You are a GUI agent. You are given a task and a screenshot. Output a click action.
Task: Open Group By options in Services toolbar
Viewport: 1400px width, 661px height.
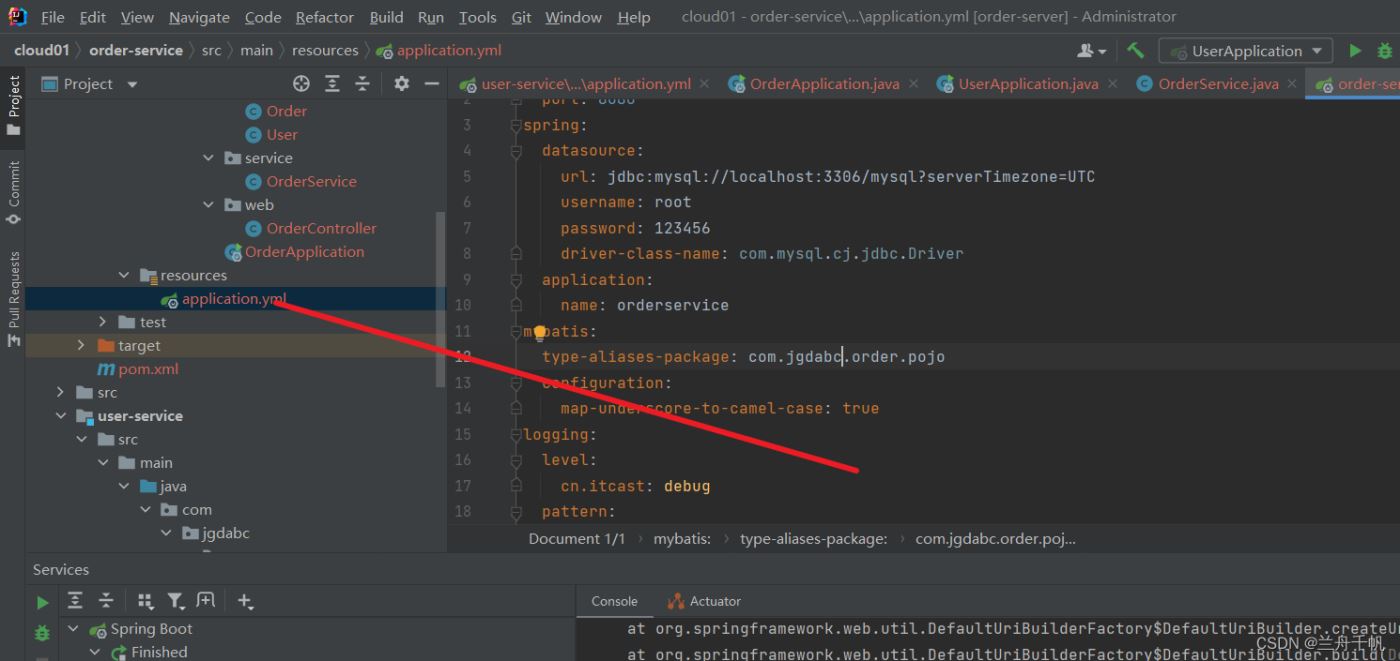[145, 601]
